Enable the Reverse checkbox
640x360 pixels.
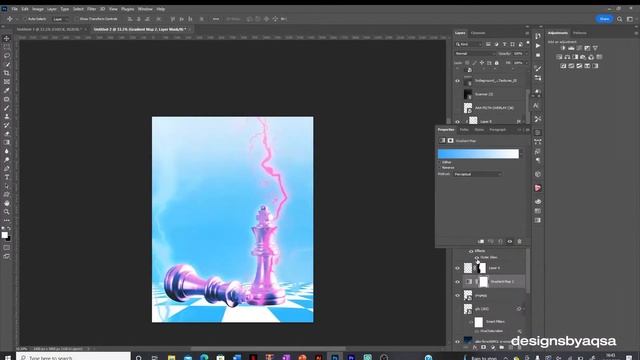point(440,167)
